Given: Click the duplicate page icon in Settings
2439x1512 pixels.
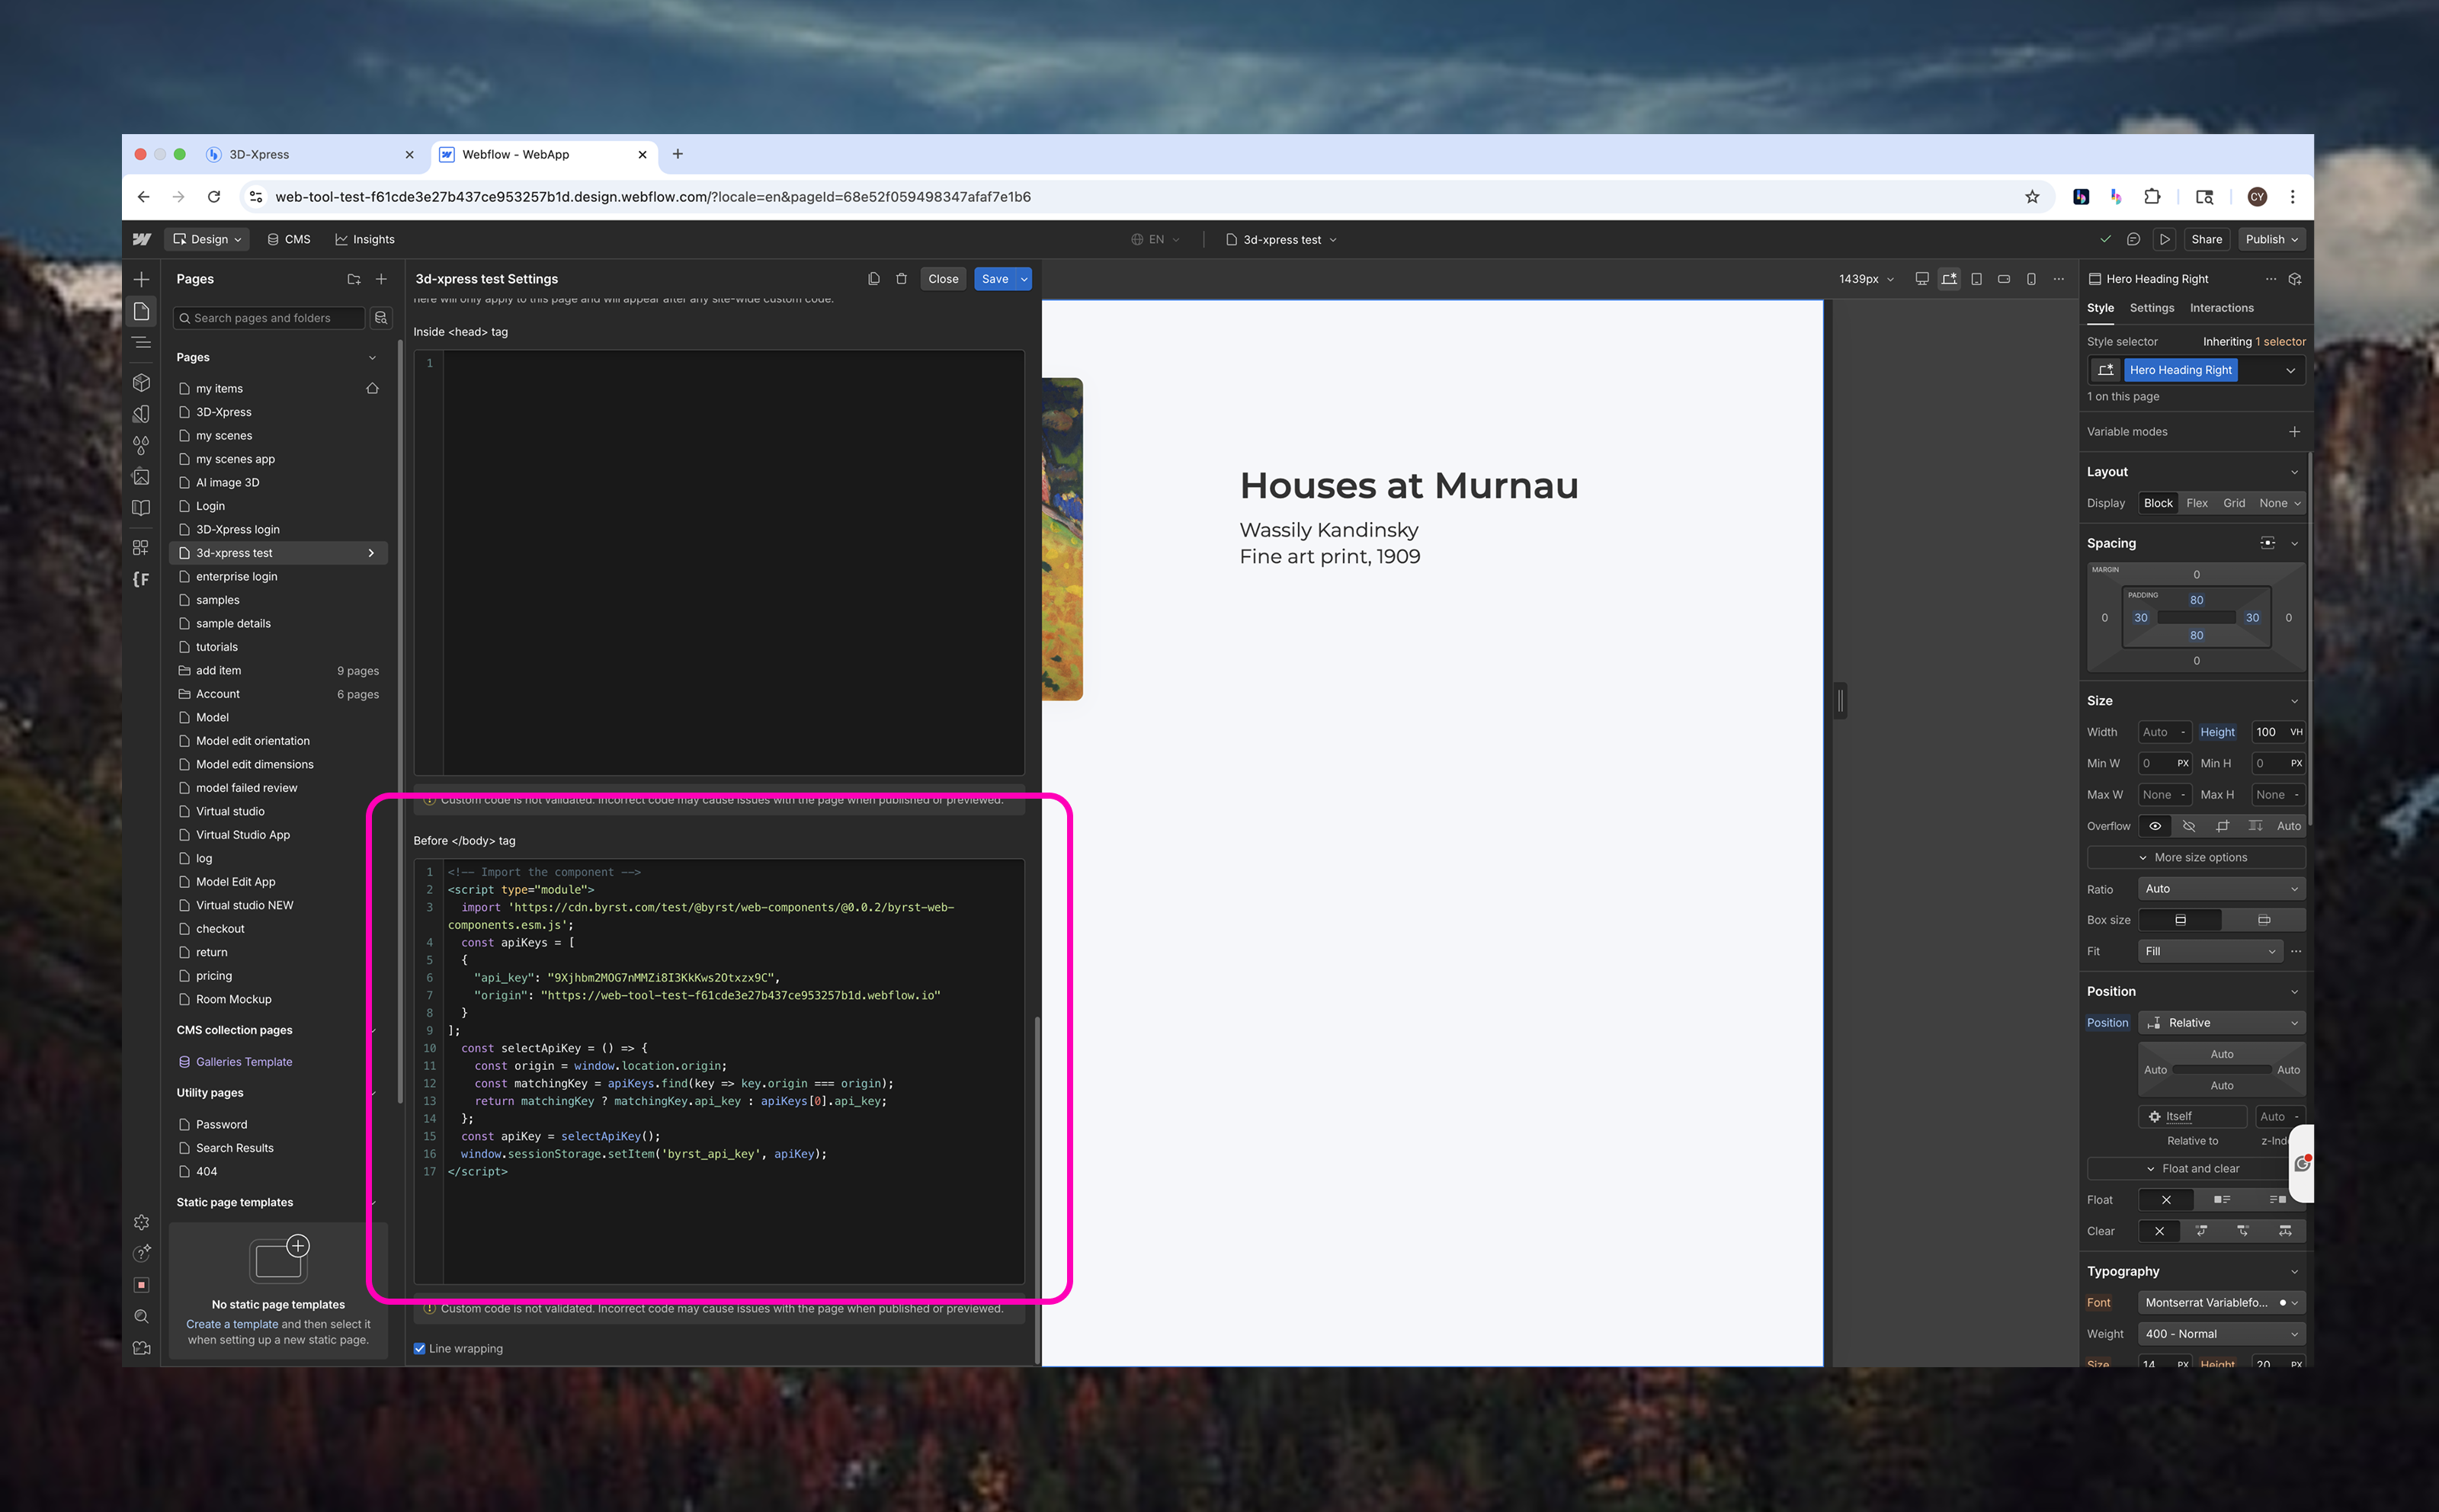Looking at the screenshot, I should pos(873,279).
